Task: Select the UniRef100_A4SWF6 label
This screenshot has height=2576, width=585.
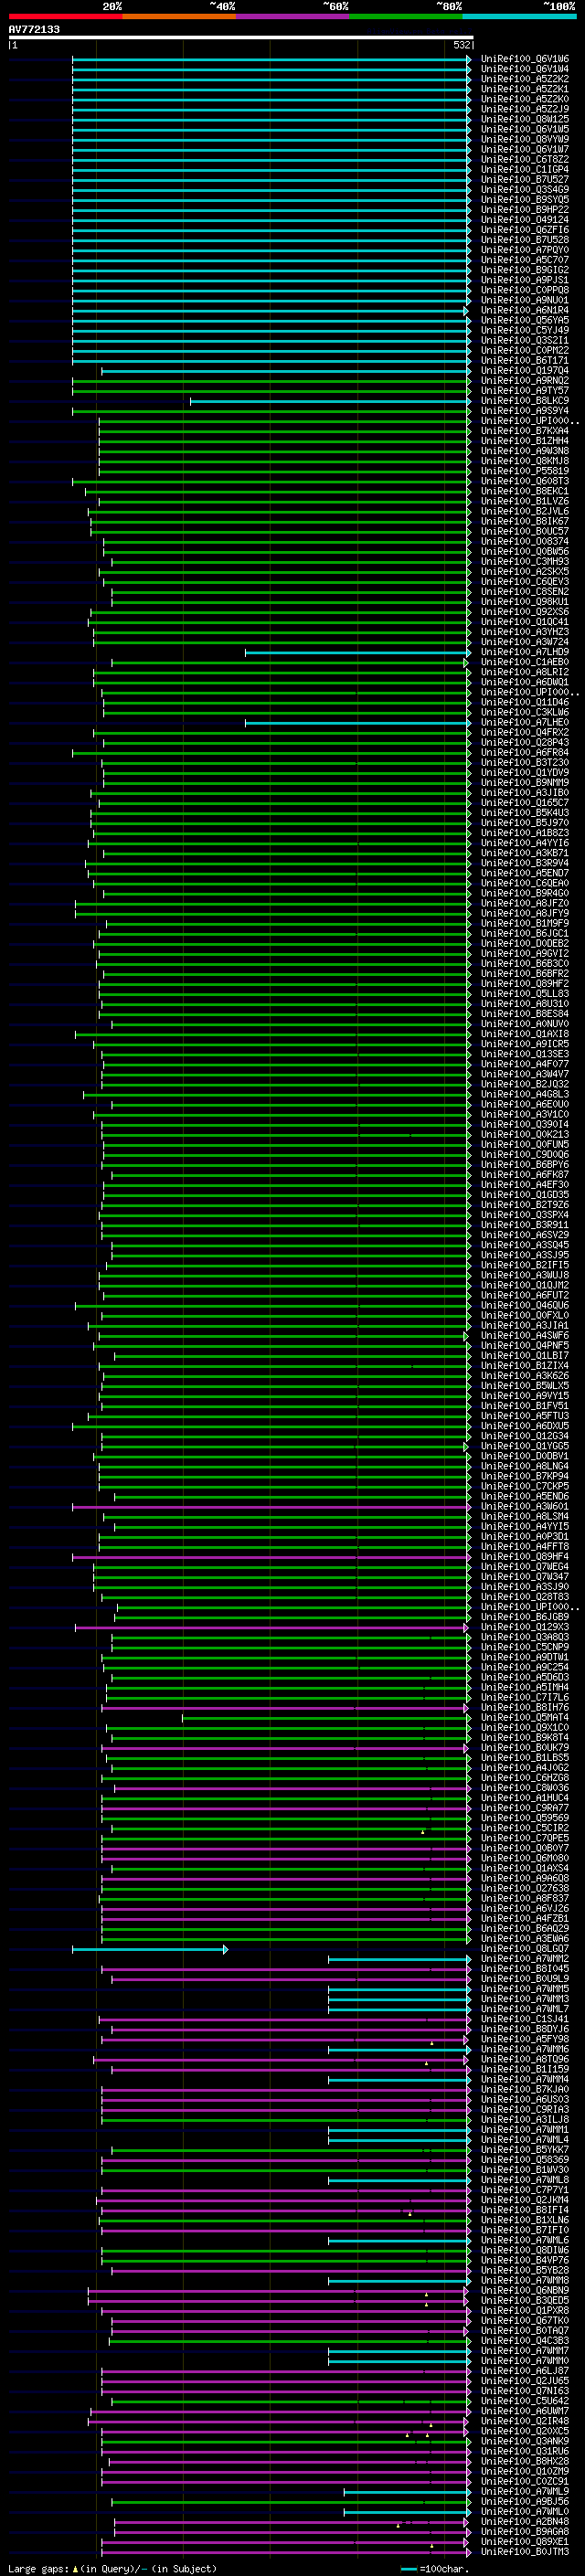Action: point(524,1335)
